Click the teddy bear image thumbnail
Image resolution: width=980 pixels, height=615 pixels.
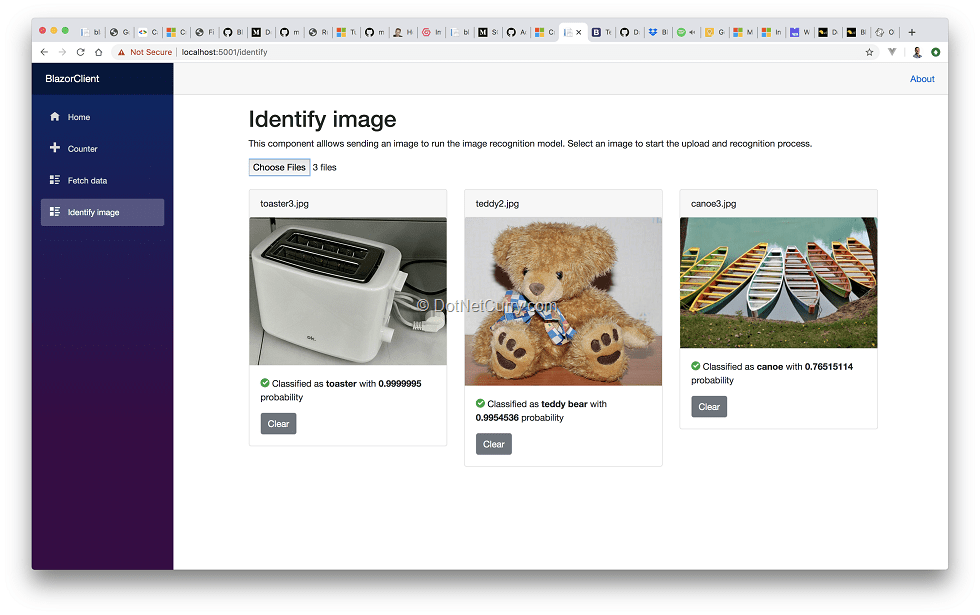click(563, 301)
